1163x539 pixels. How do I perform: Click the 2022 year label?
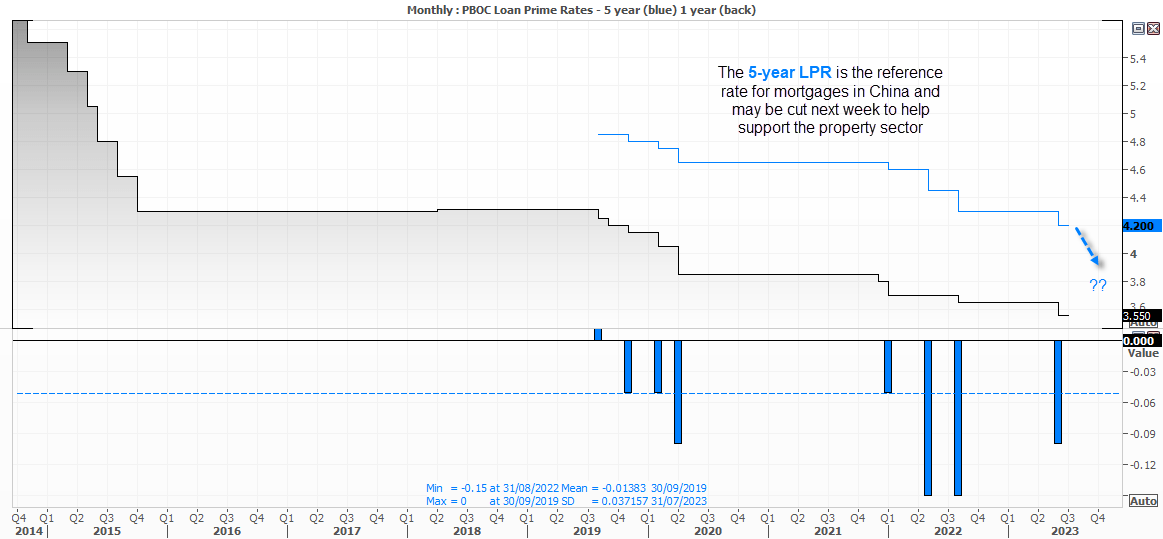[x=948, y=532]
